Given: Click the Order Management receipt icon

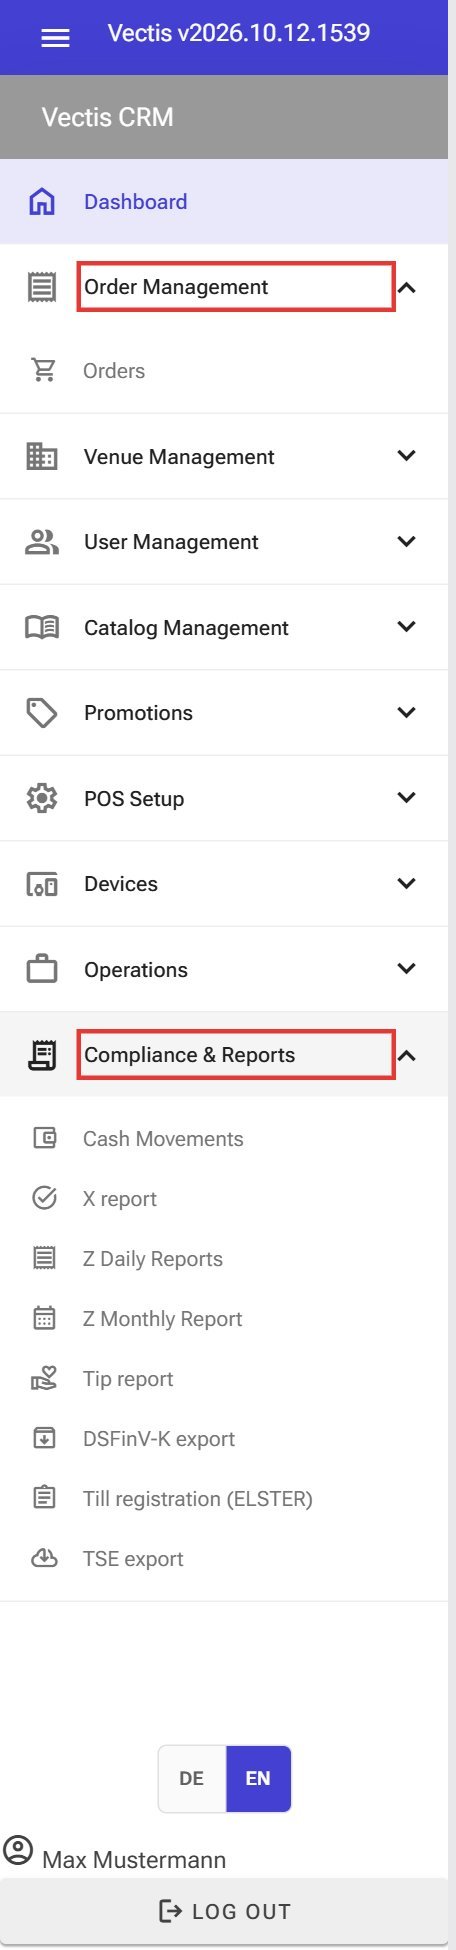Looking at the screenshot, I should 42,287.
